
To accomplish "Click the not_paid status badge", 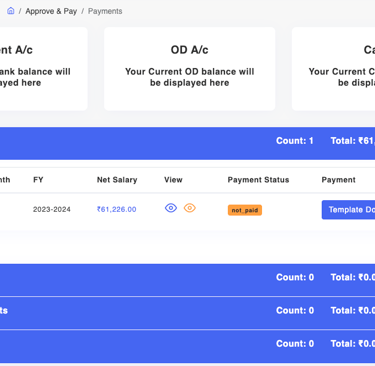I will [245, 210].
